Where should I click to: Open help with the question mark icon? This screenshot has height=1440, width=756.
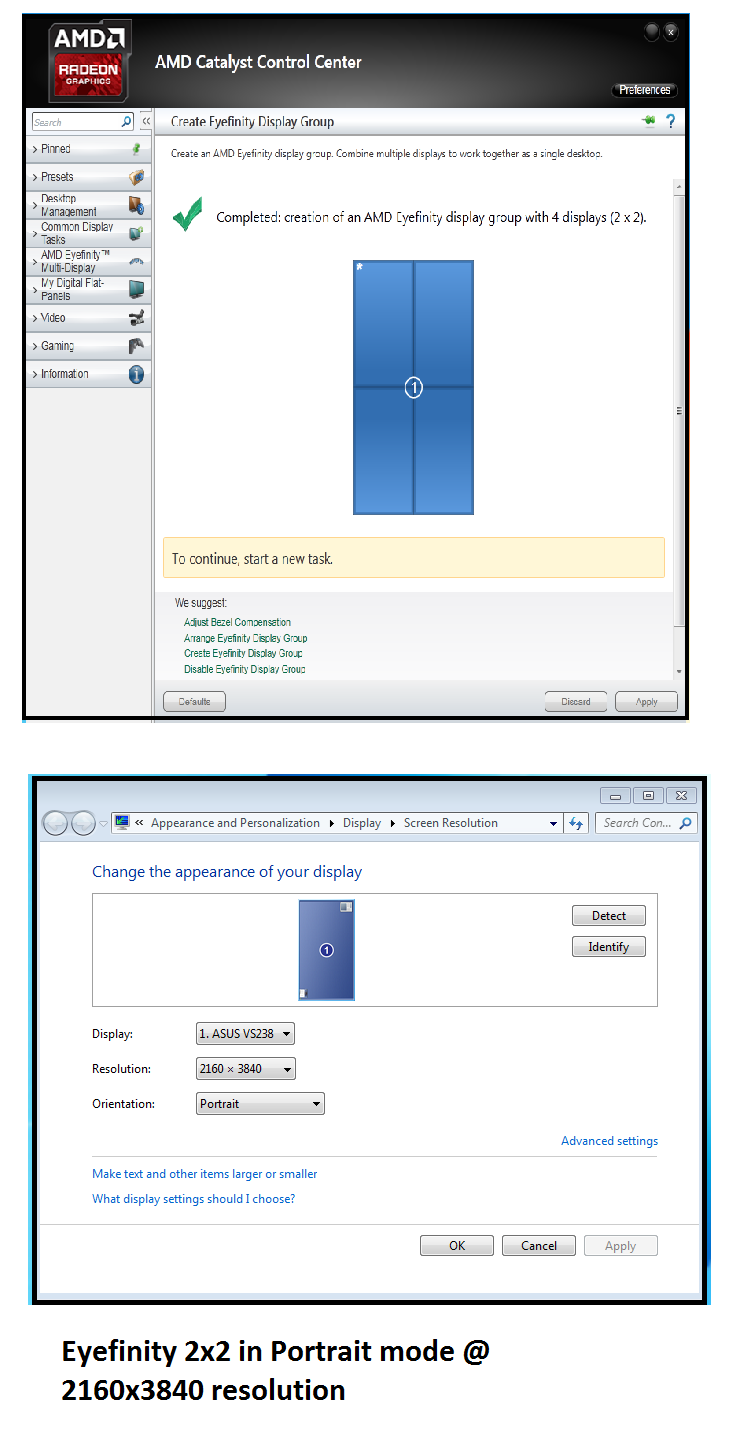[670, 121]
